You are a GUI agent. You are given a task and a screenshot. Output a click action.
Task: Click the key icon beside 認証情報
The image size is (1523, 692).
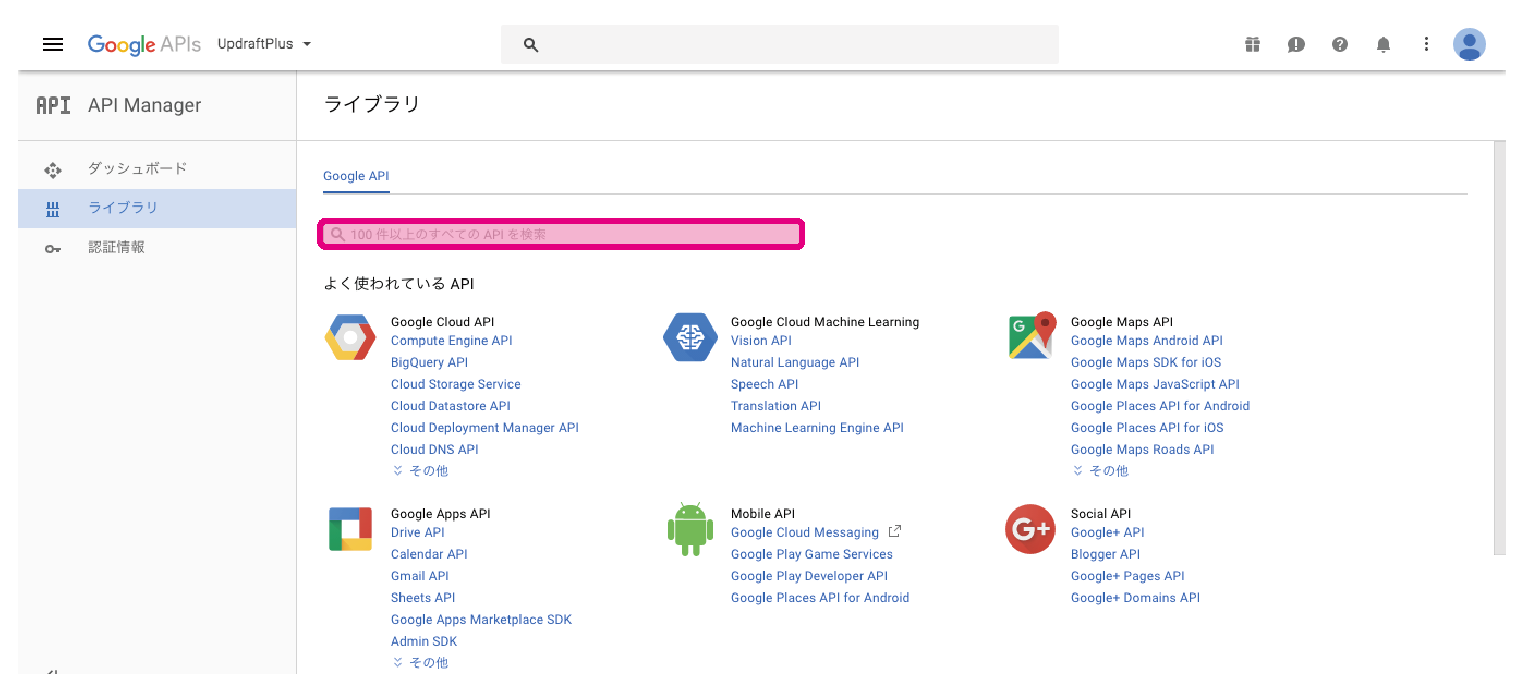tap(53, 248)
